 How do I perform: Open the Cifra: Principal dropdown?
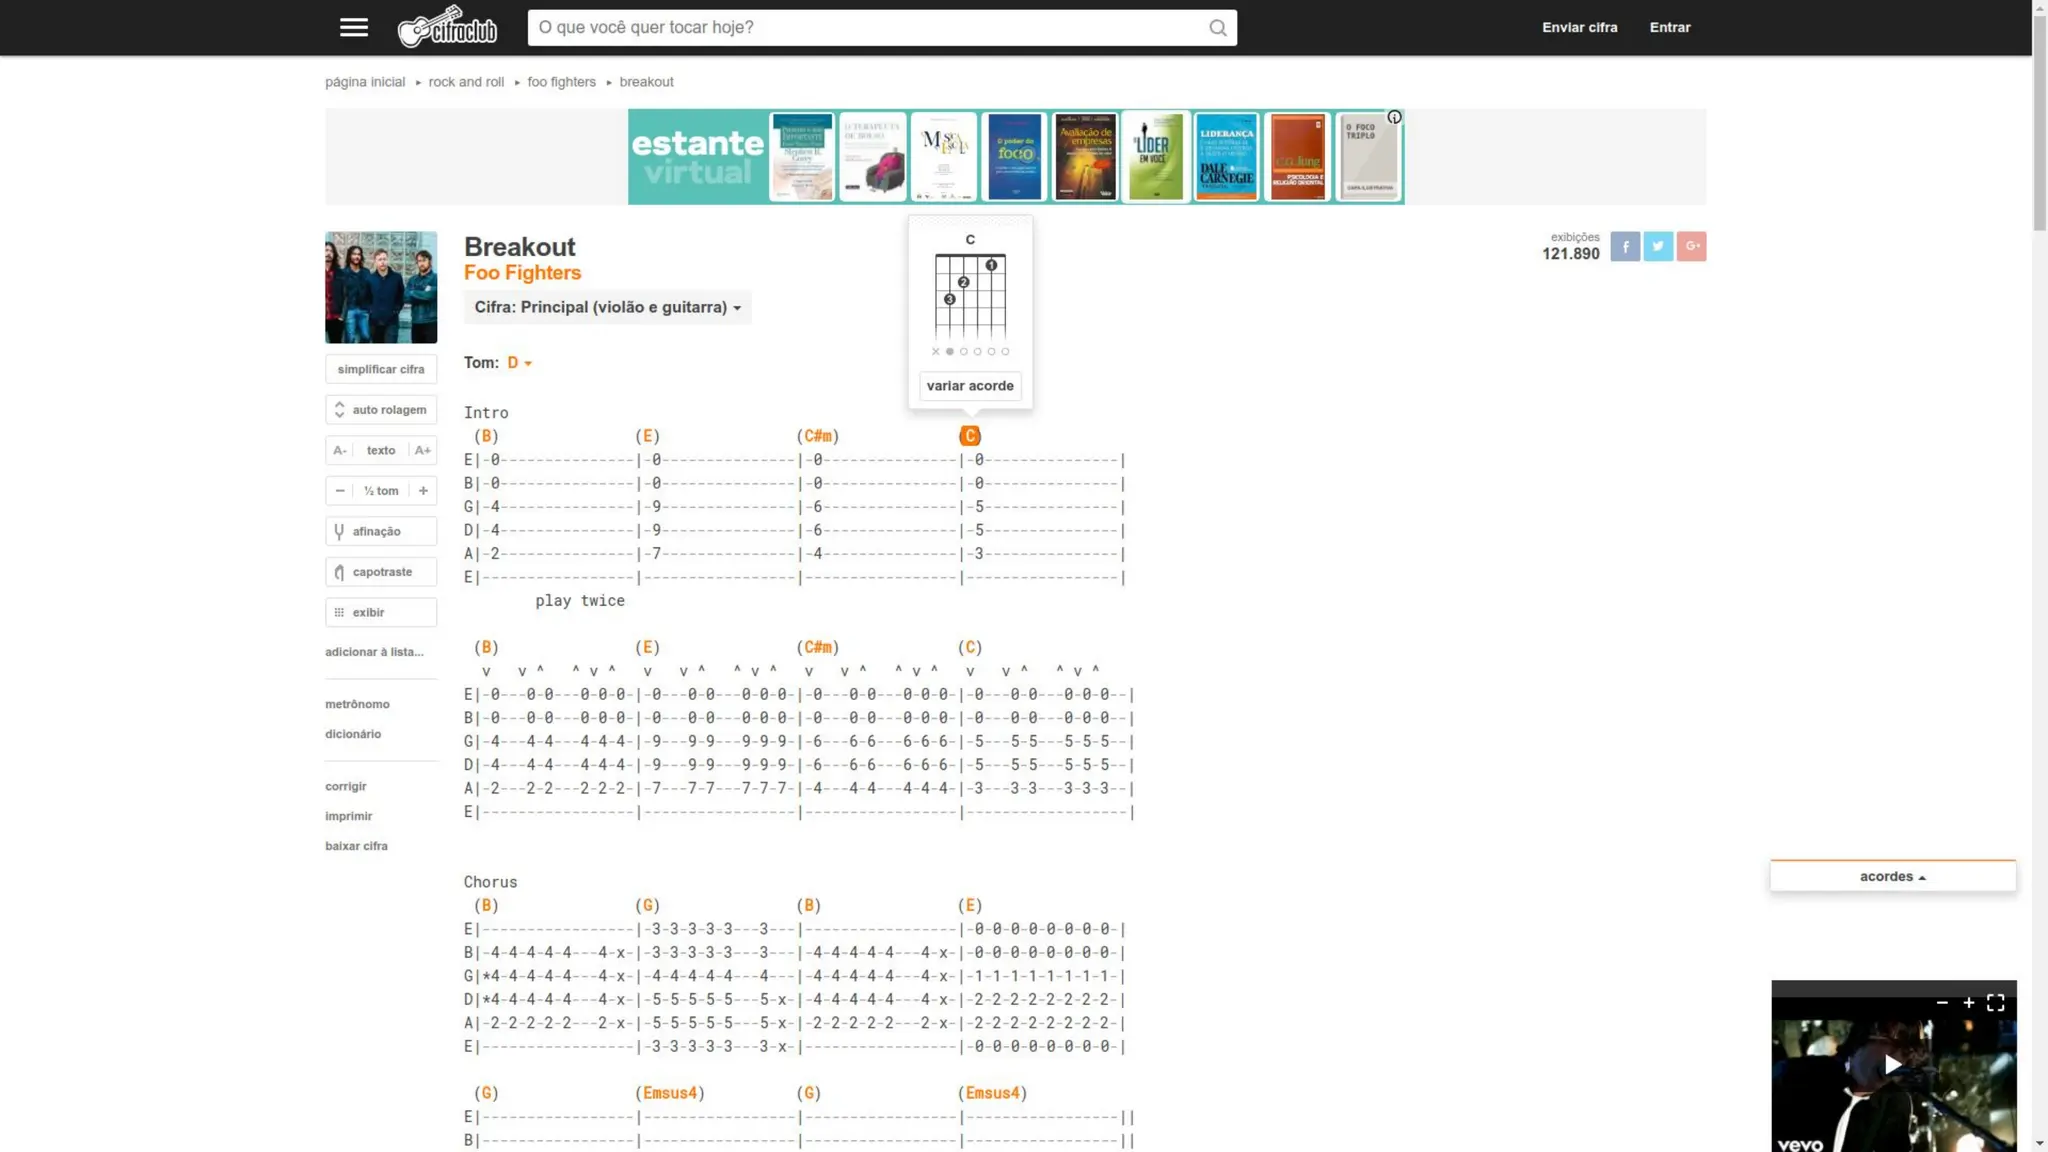(607, 307)
